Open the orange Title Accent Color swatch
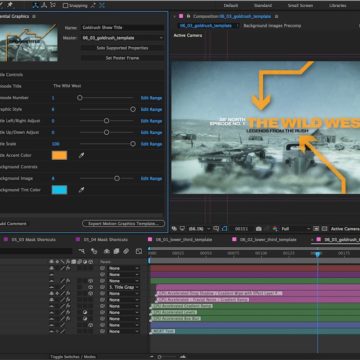Viewport: 360px width, 360px height. [59, 155]
